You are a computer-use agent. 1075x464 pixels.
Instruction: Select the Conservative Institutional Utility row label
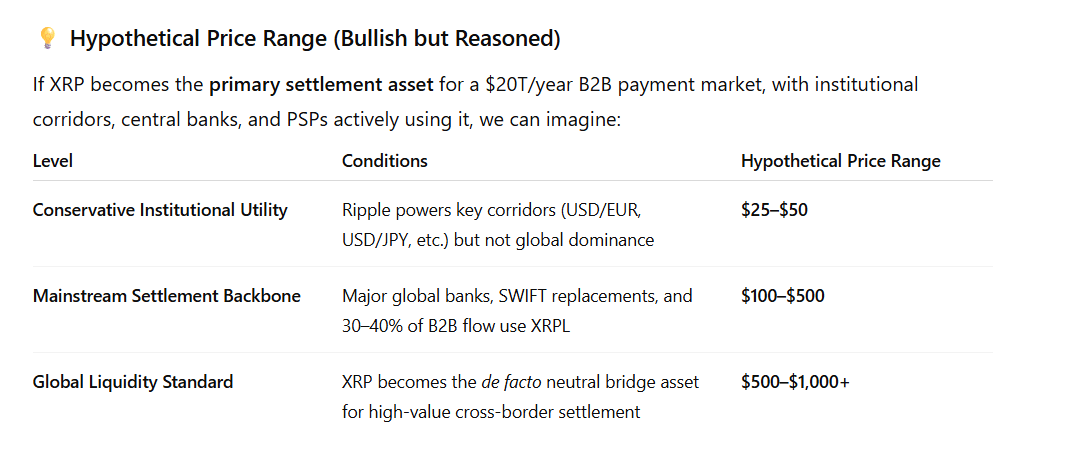(x=160, y=210)
